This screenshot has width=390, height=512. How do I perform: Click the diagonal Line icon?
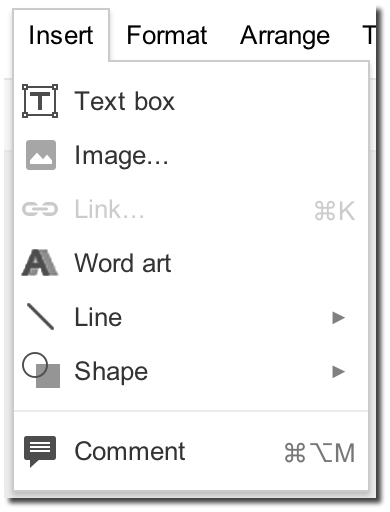click(x=40, y=317)
